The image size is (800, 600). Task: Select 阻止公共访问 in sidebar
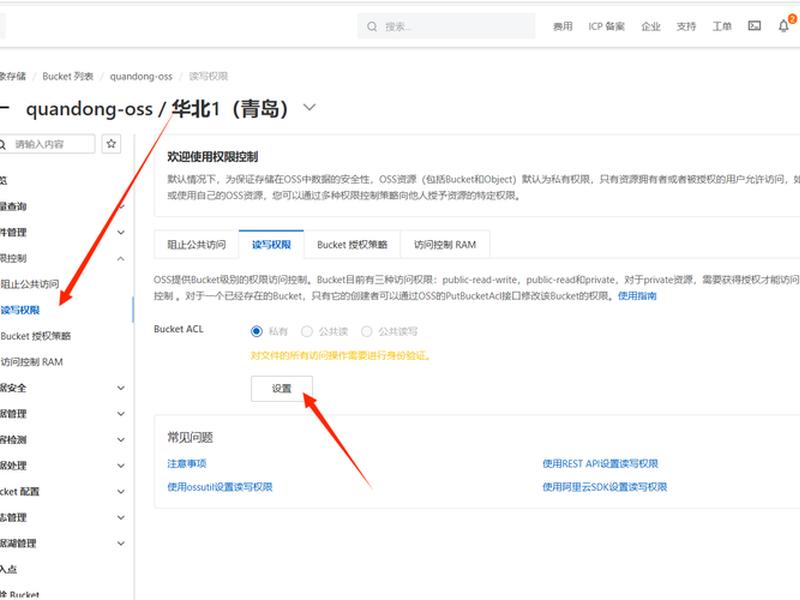[x=30, y=284]
